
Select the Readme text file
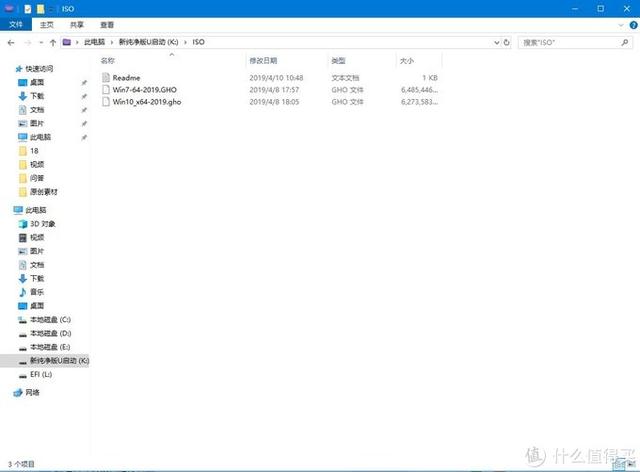[x=127, y=78]
